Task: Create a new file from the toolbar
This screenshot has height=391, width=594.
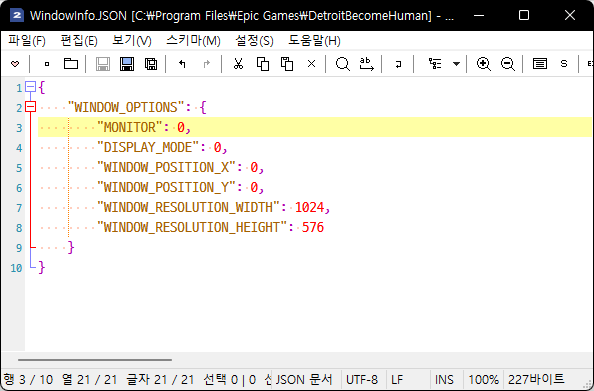Action: [47, 64]
